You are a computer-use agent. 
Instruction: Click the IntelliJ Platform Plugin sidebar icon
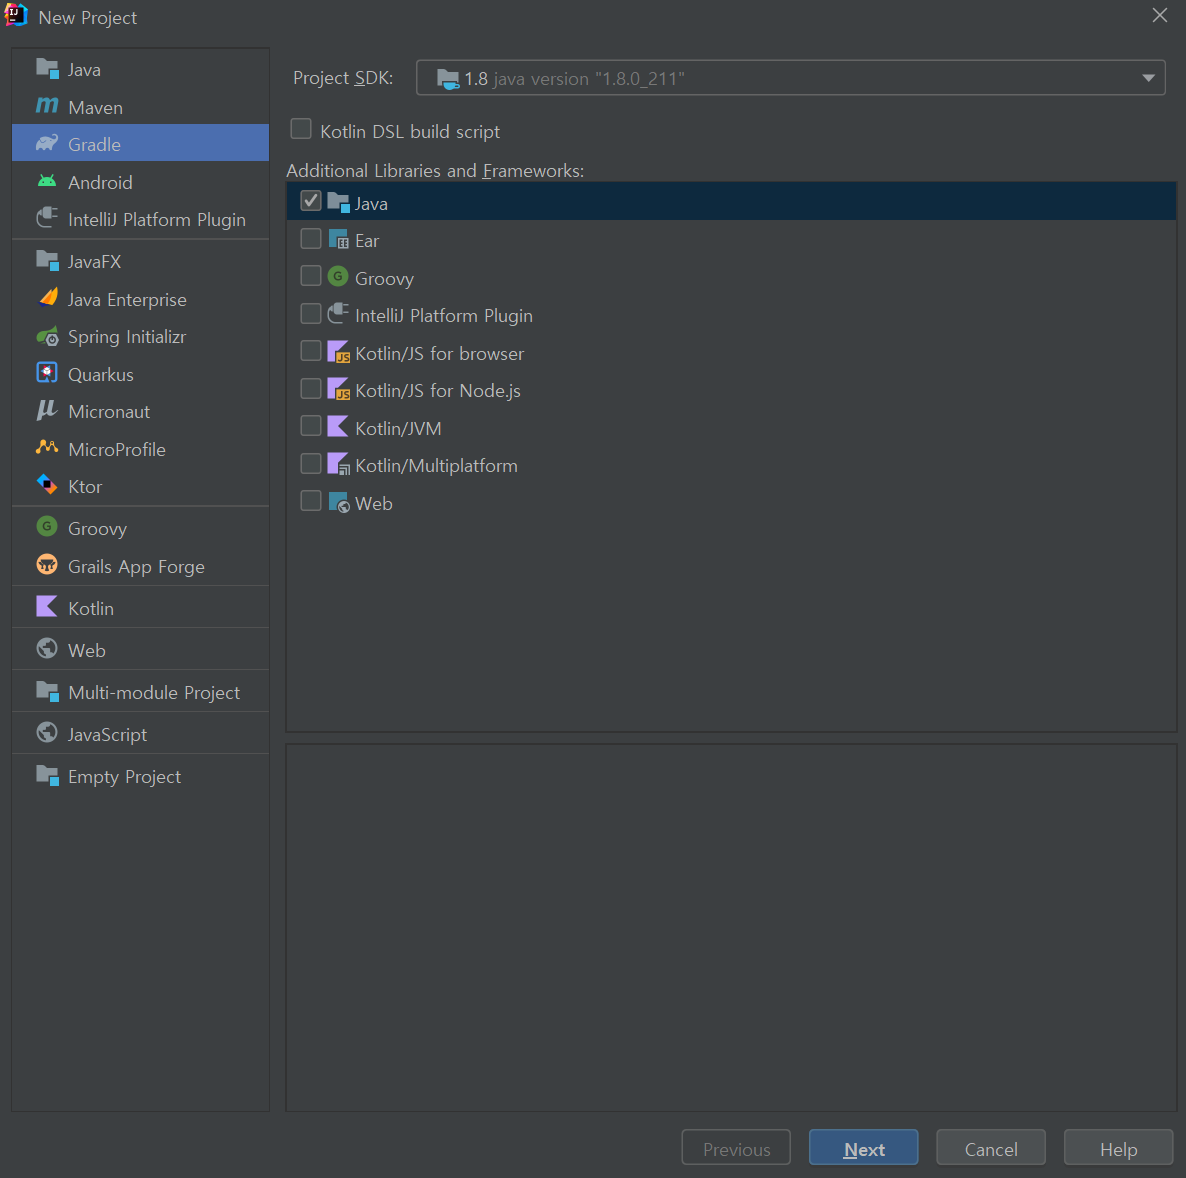(47, 218)
